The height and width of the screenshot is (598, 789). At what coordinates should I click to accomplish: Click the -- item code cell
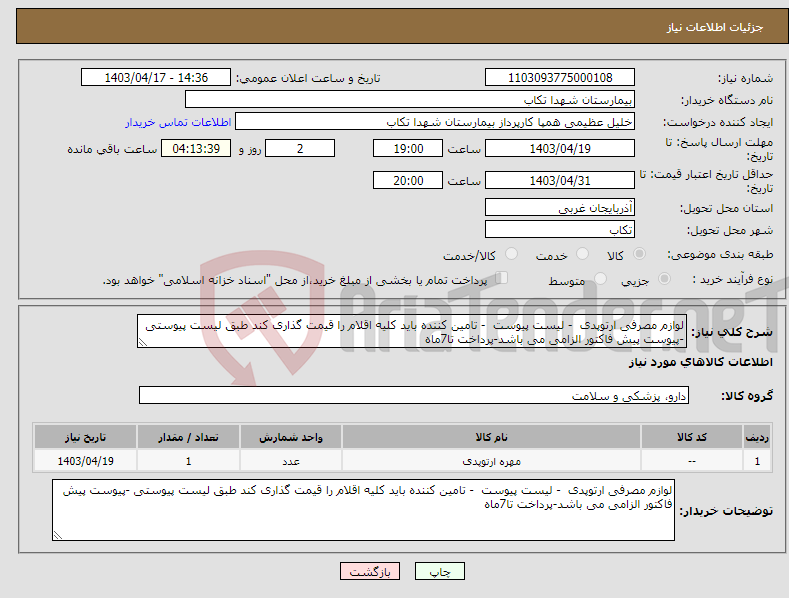(692, 461)
